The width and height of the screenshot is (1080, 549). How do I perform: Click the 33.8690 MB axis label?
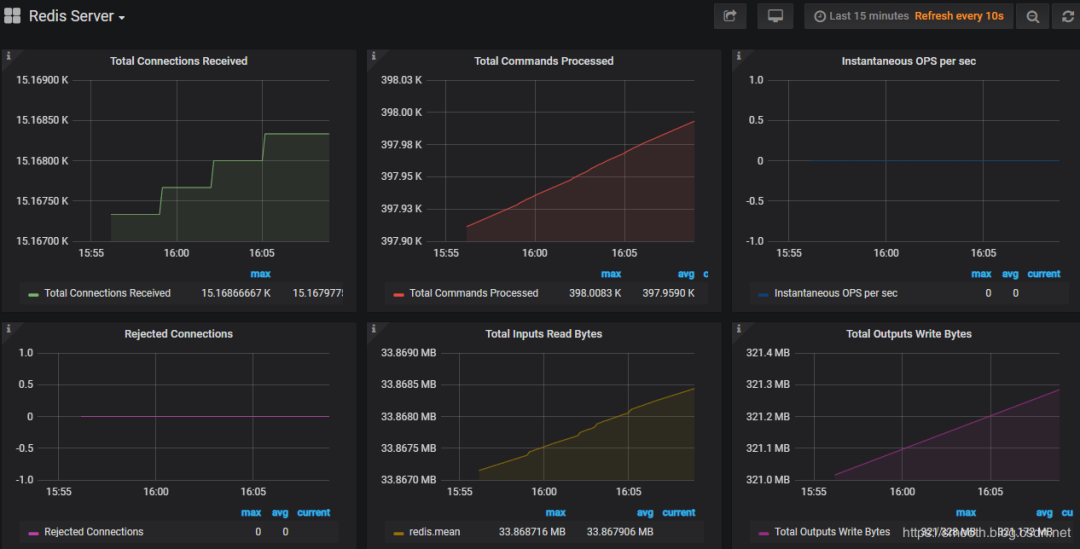[x=408, y=353]
